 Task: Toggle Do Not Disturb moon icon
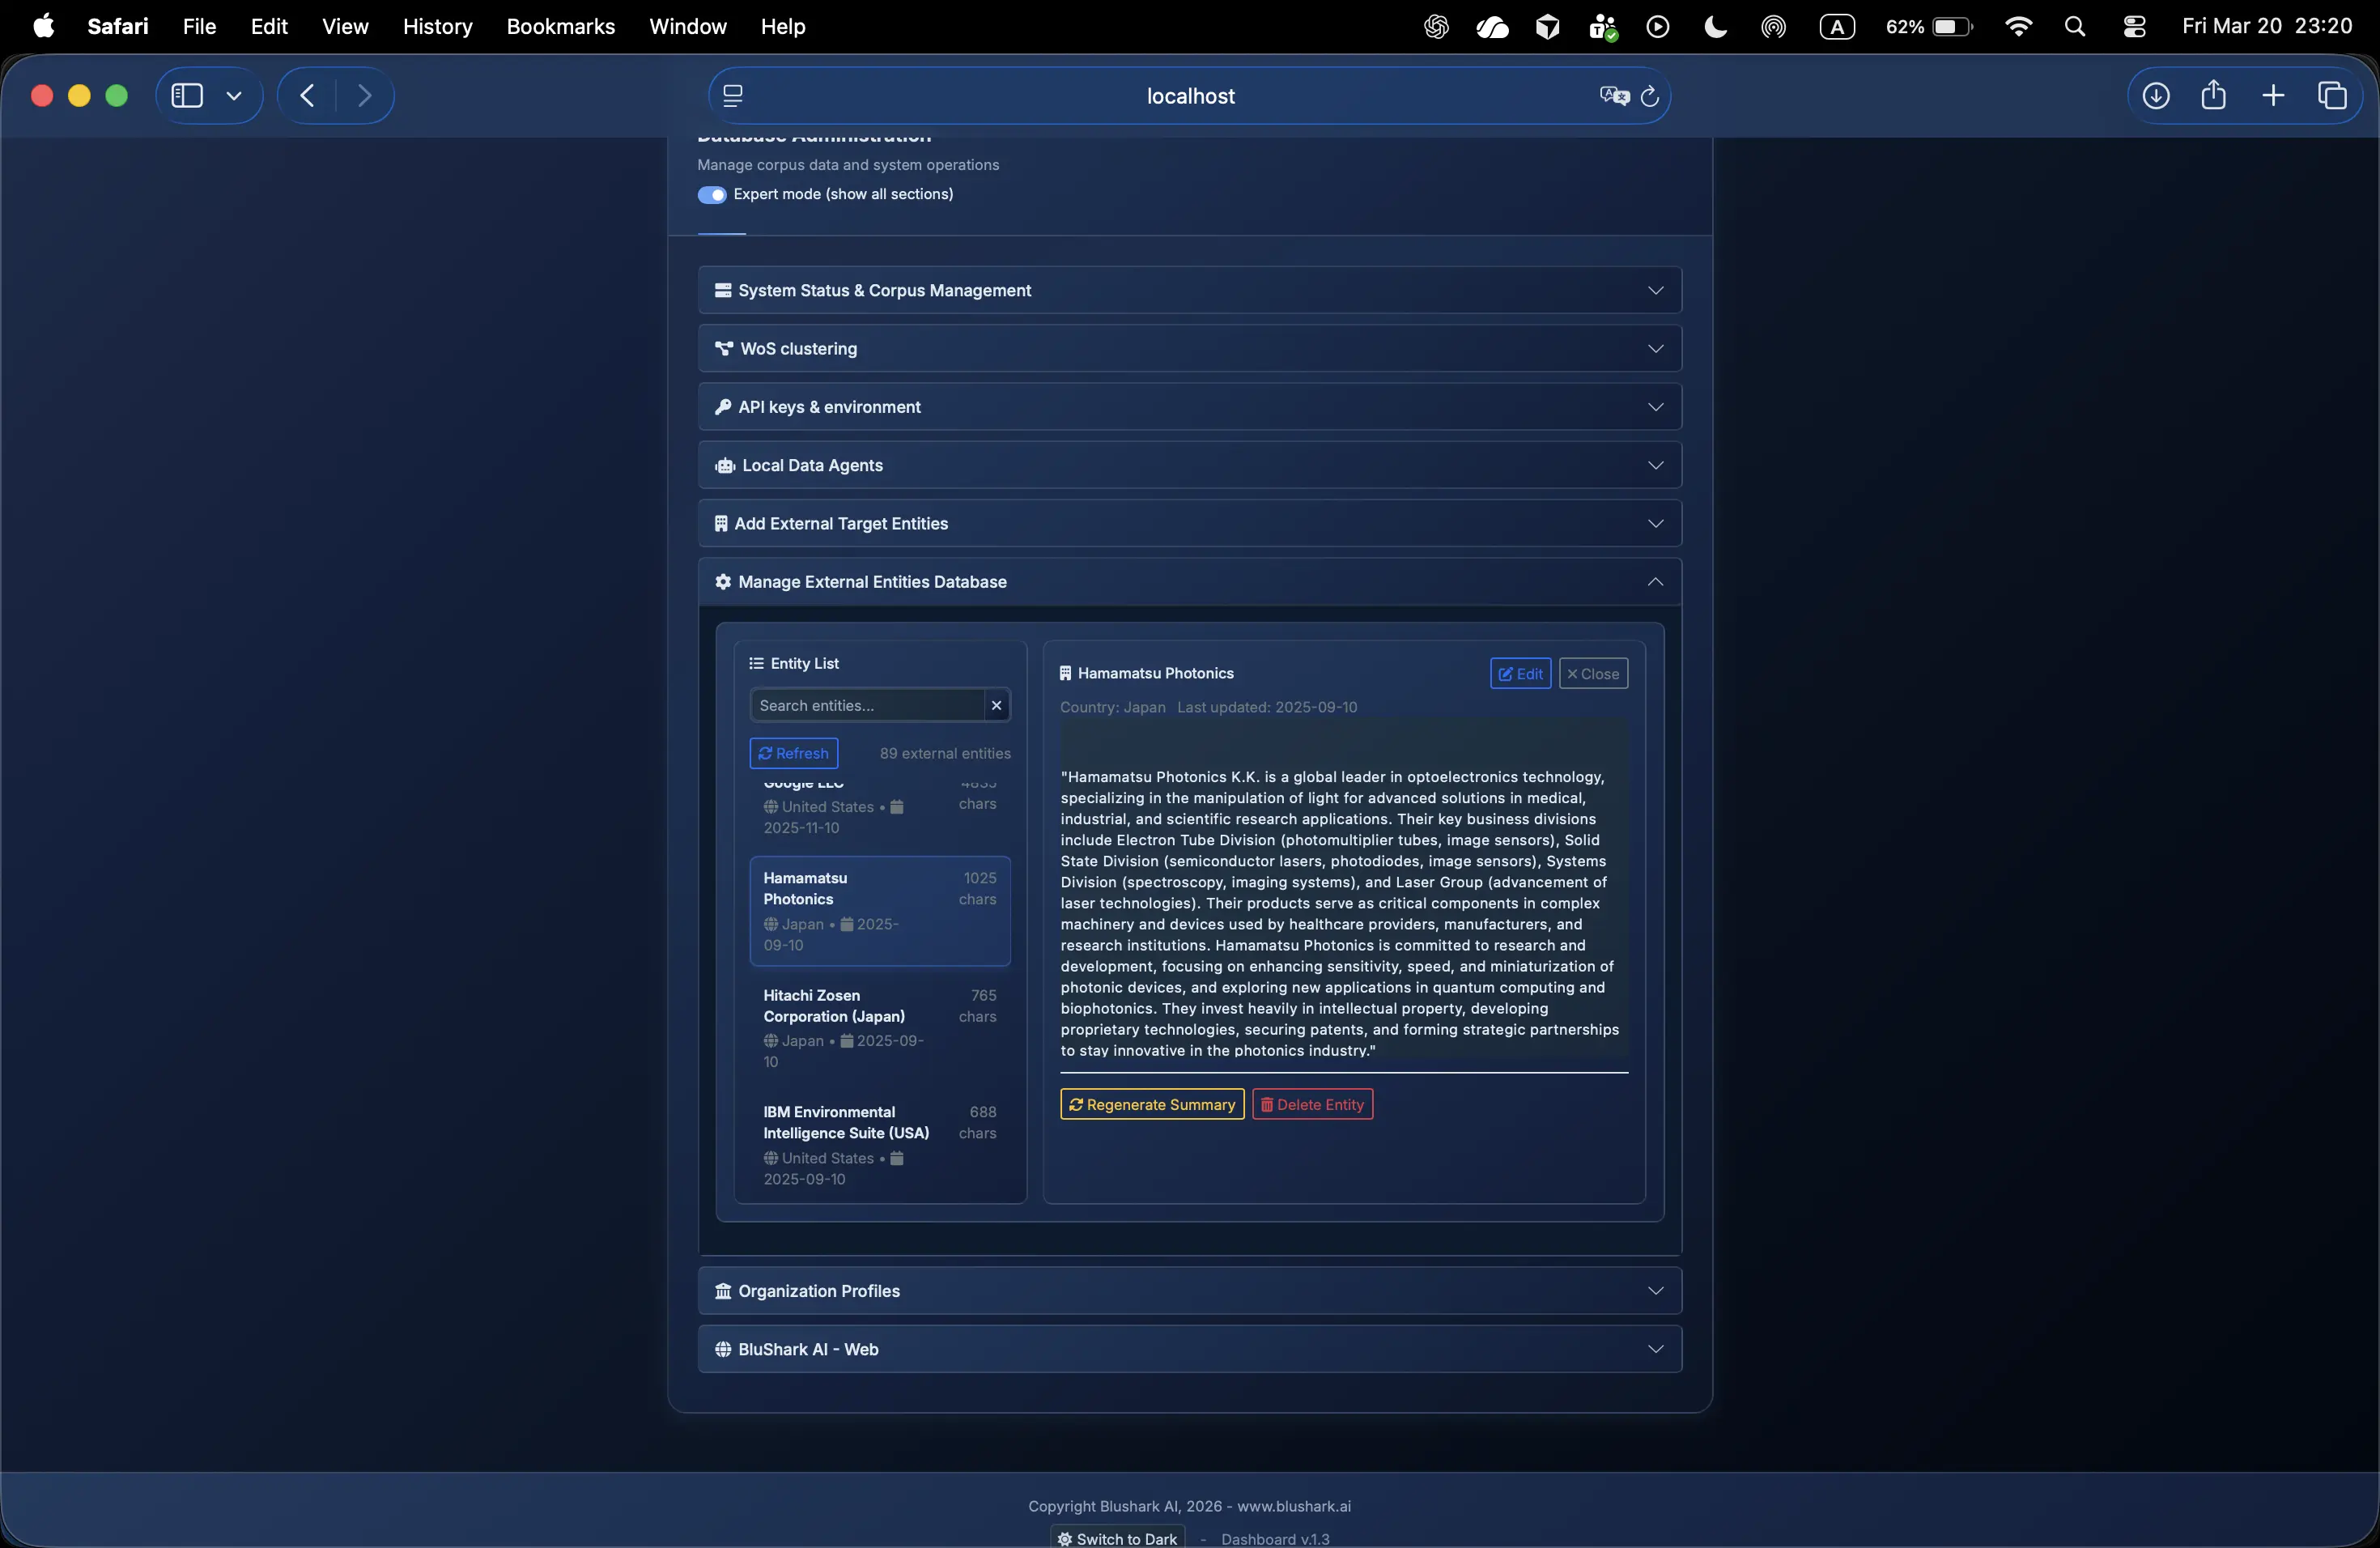point(1715,27)
